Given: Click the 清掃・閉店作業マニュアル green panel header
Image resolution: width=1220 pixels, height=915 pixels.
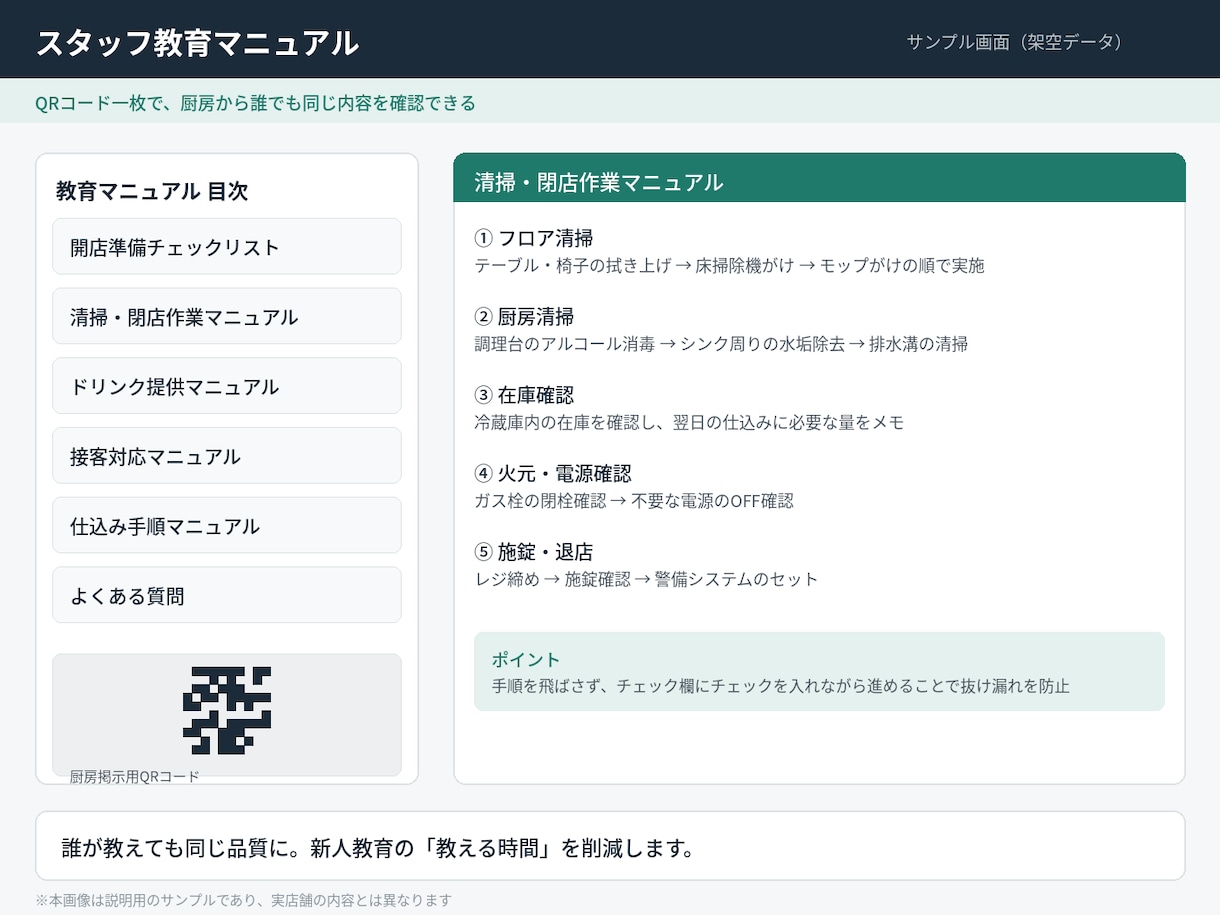Looking at the screenshot, I should [x=819, y=178].
